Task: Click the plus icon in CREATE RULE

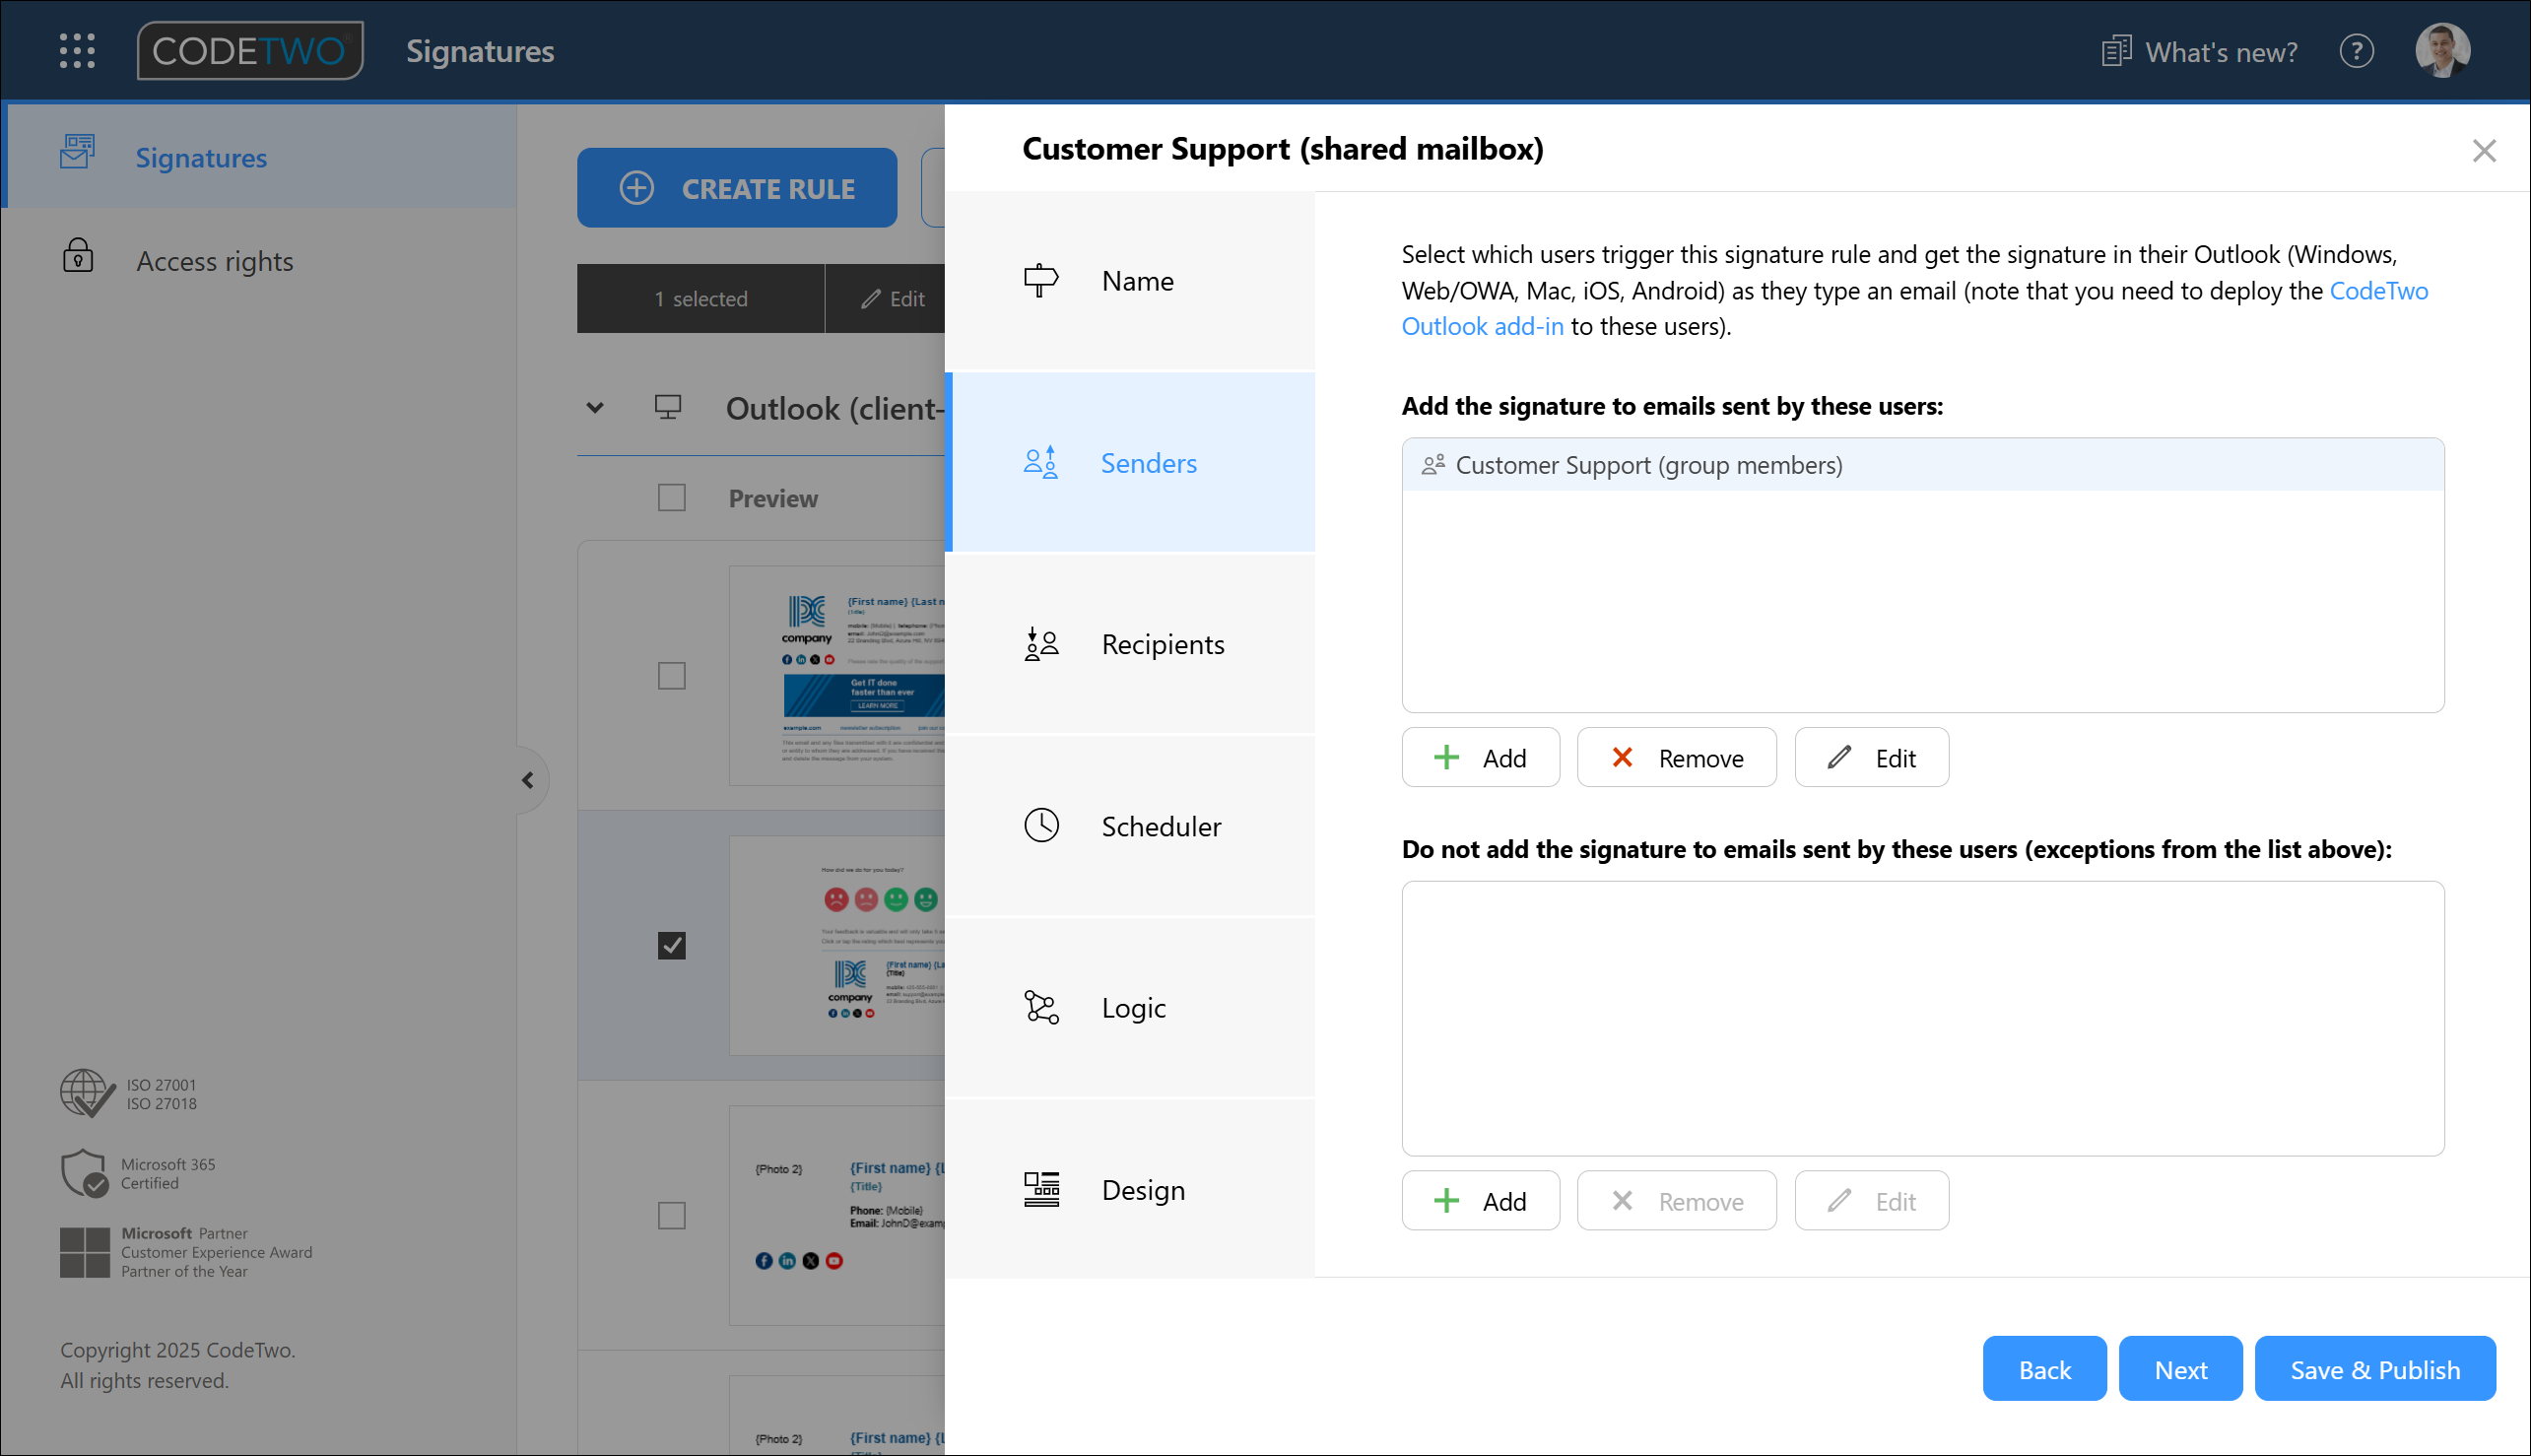Action: [637, 188]
